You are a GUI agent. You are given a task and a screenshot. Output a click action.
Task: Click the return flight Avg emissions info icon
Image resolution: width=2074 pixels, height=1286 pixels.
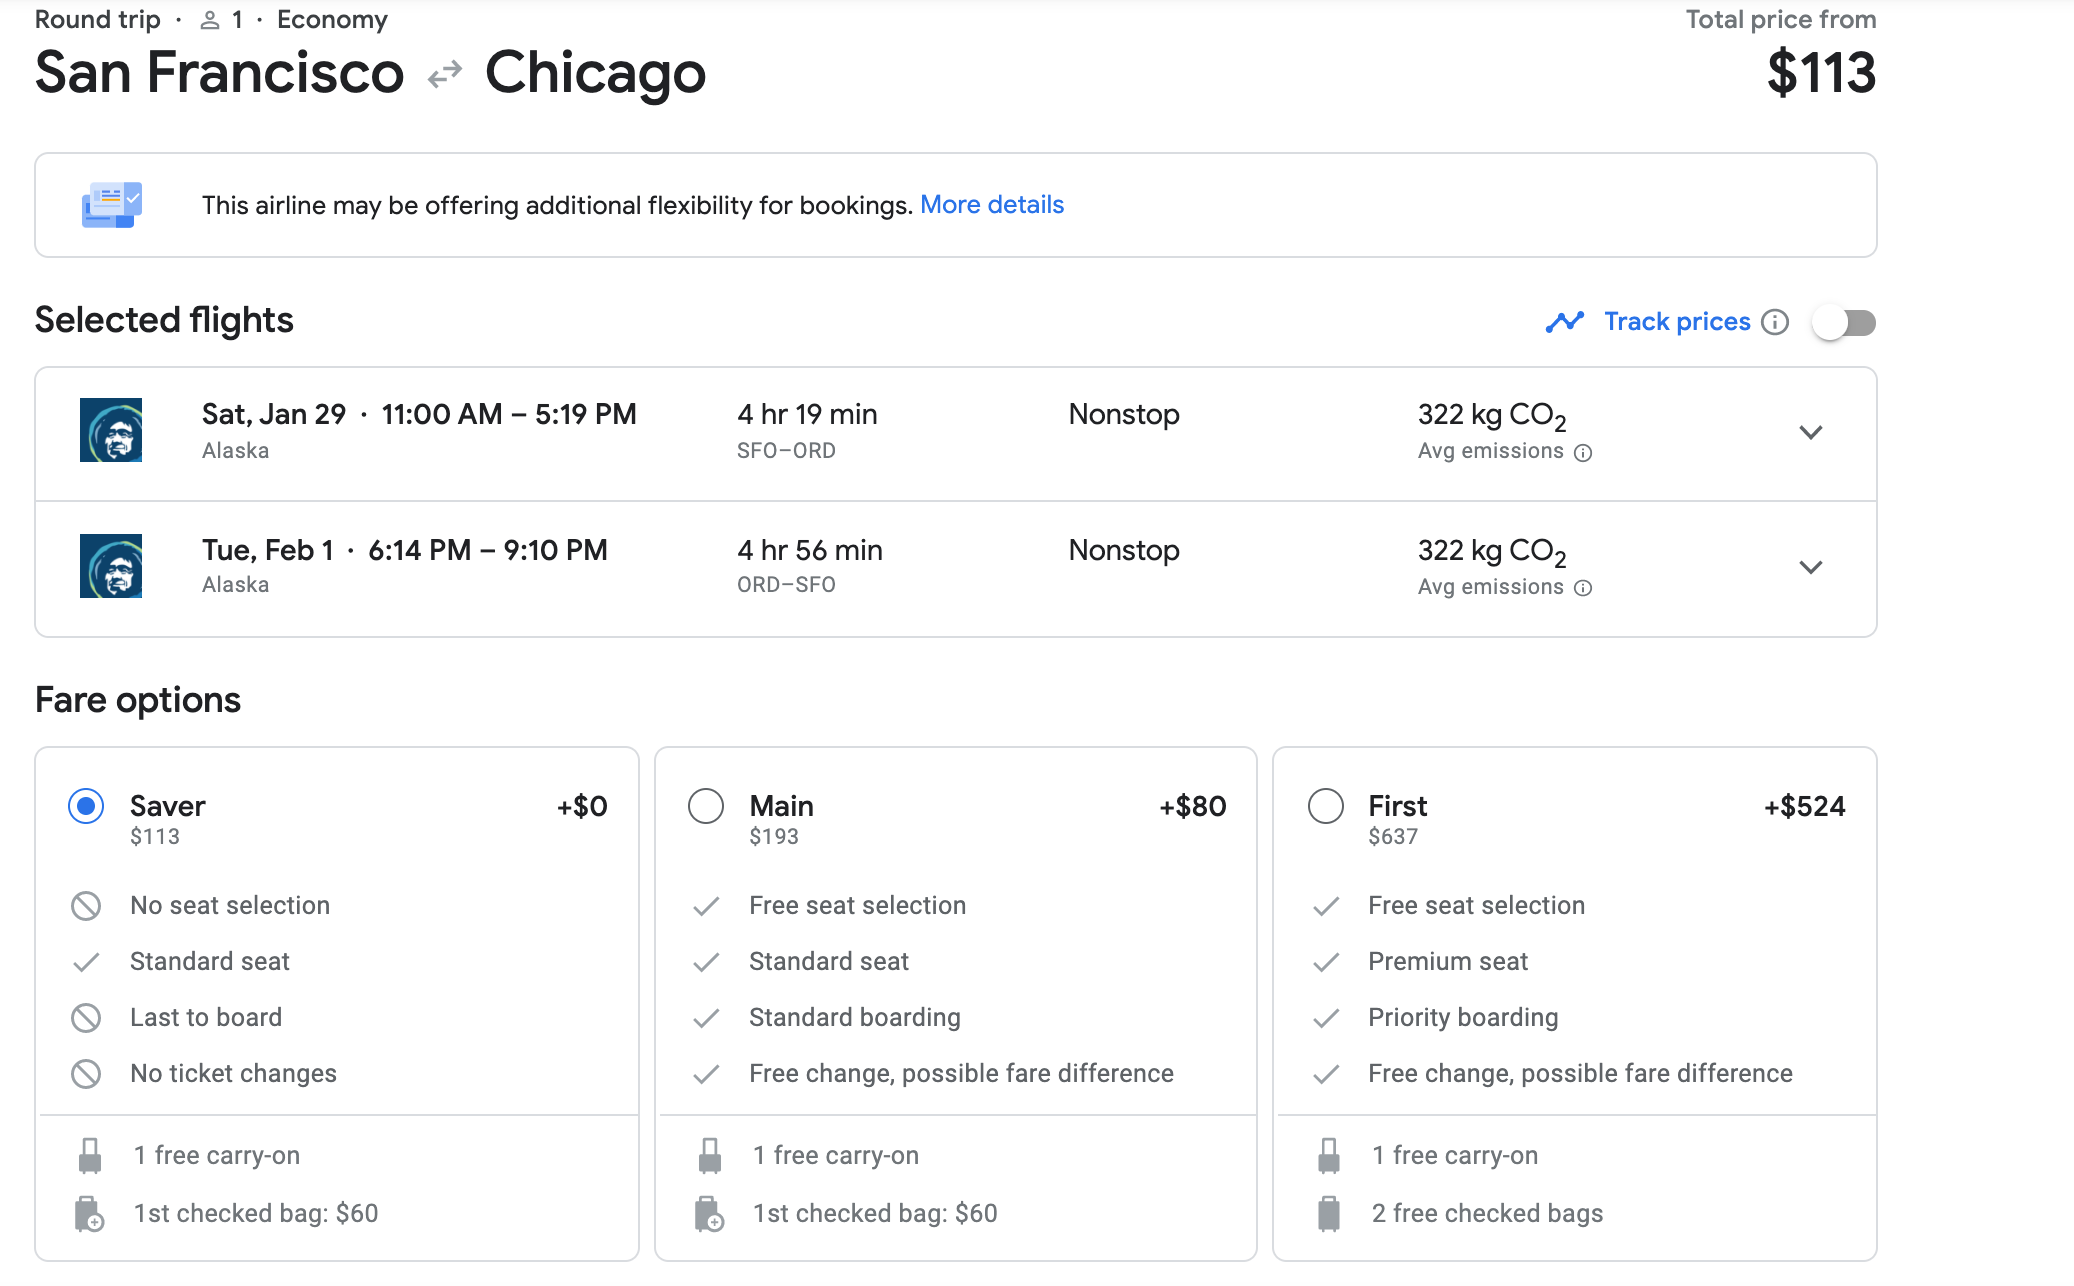(x=1583, y=588)
